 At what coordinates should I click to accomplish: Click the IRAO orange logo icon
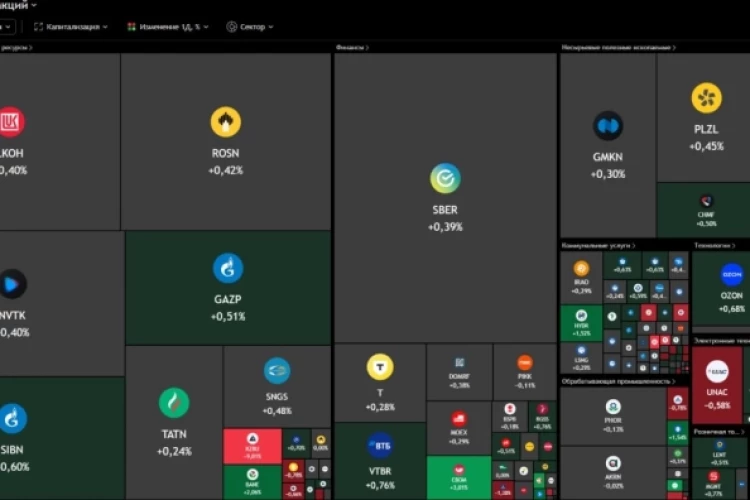[581, 268]
